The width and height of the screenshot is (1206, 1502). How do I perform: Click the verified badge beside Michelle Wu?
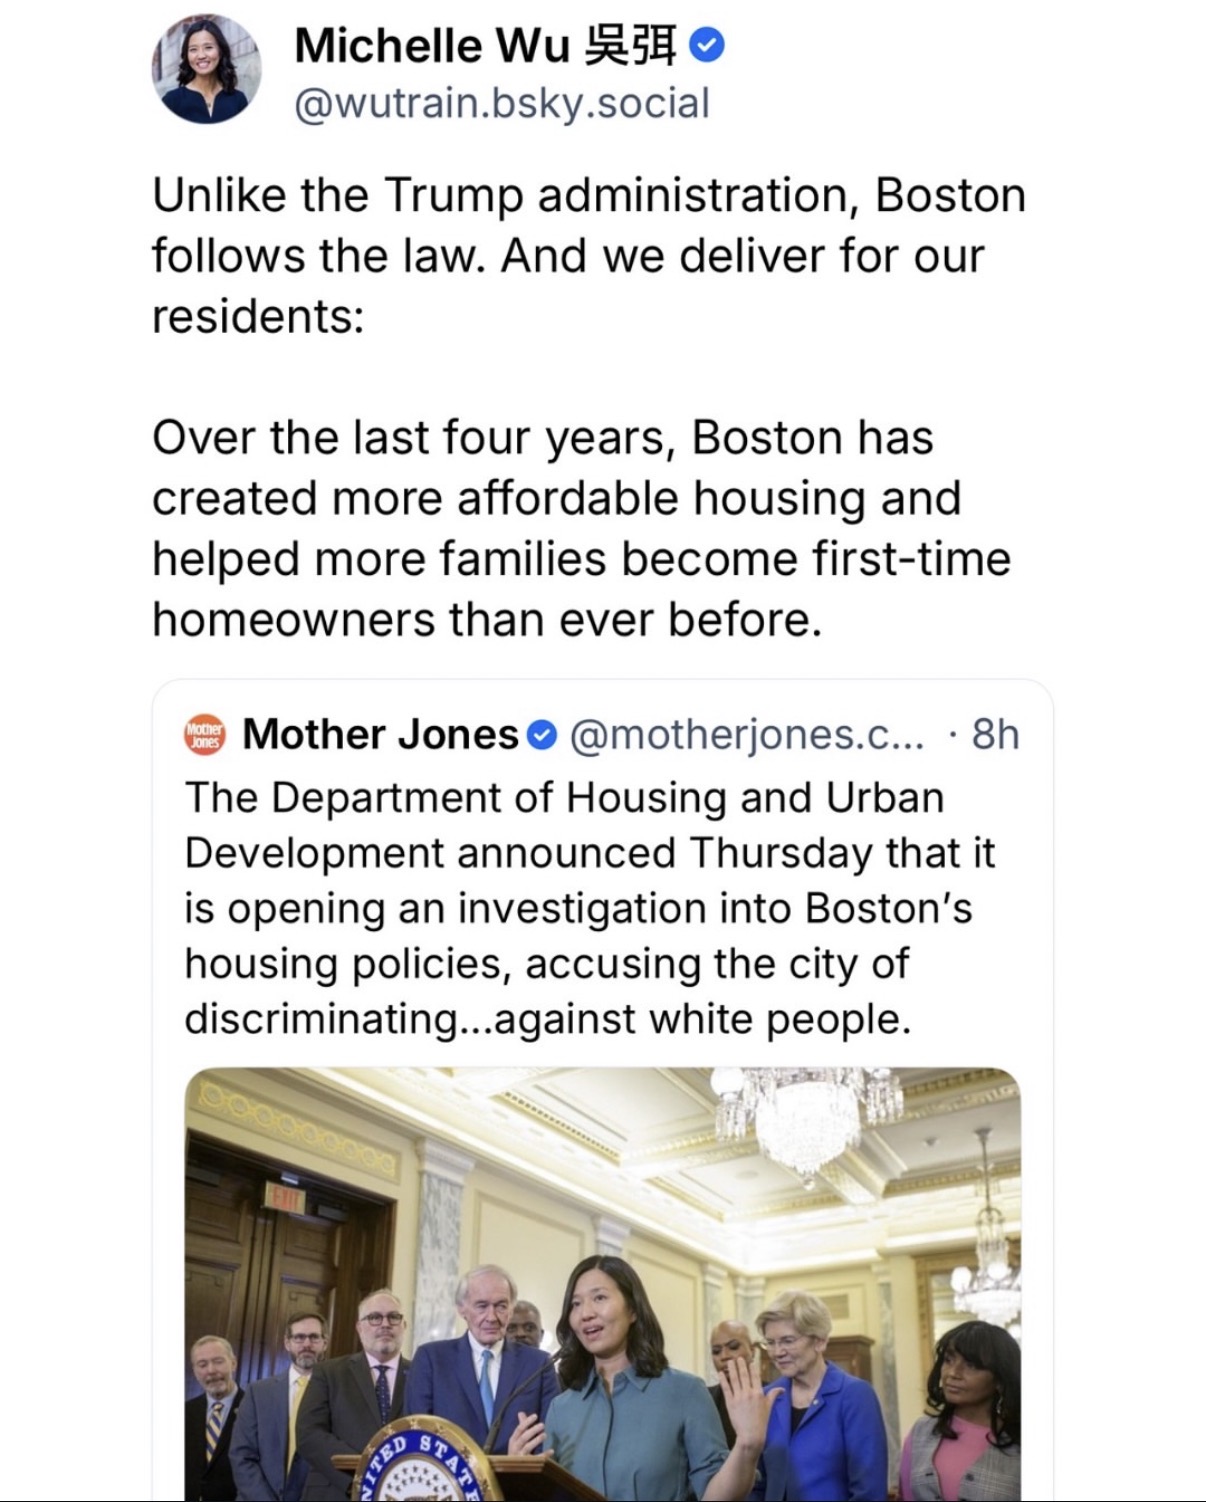coord(708,46)
